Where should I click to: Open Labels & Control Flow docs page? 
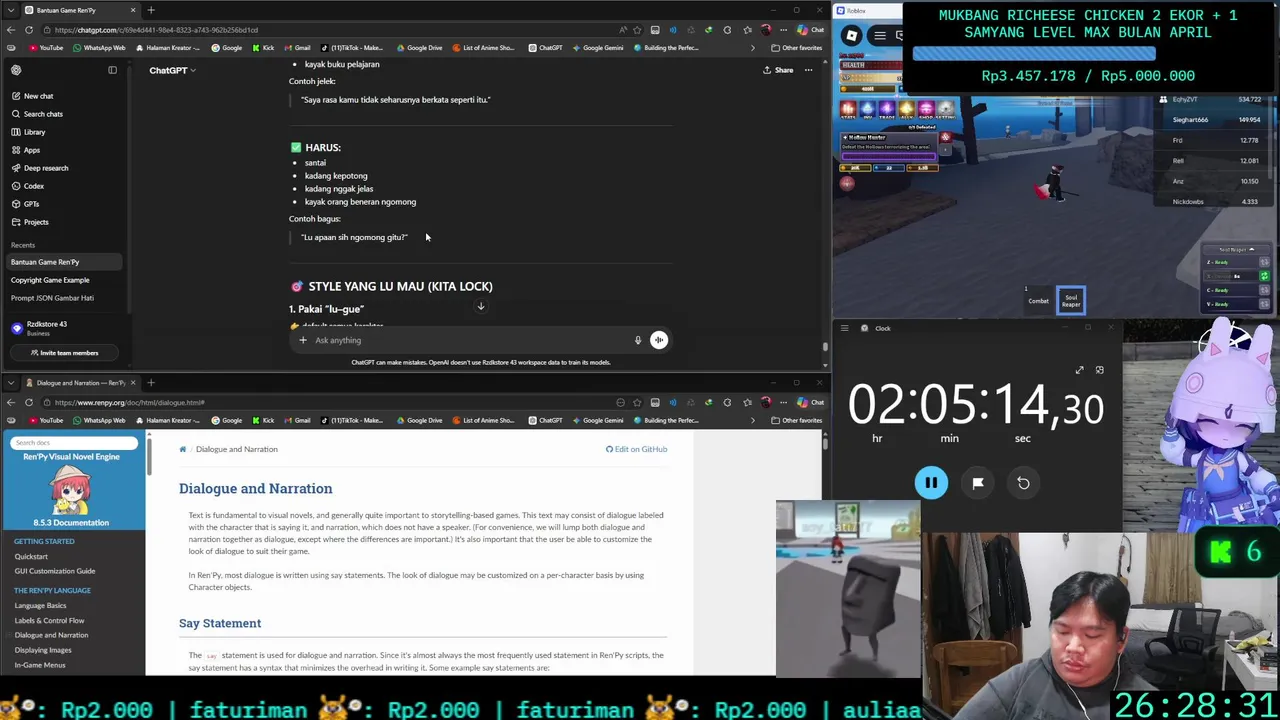click(x=49, y=620)
